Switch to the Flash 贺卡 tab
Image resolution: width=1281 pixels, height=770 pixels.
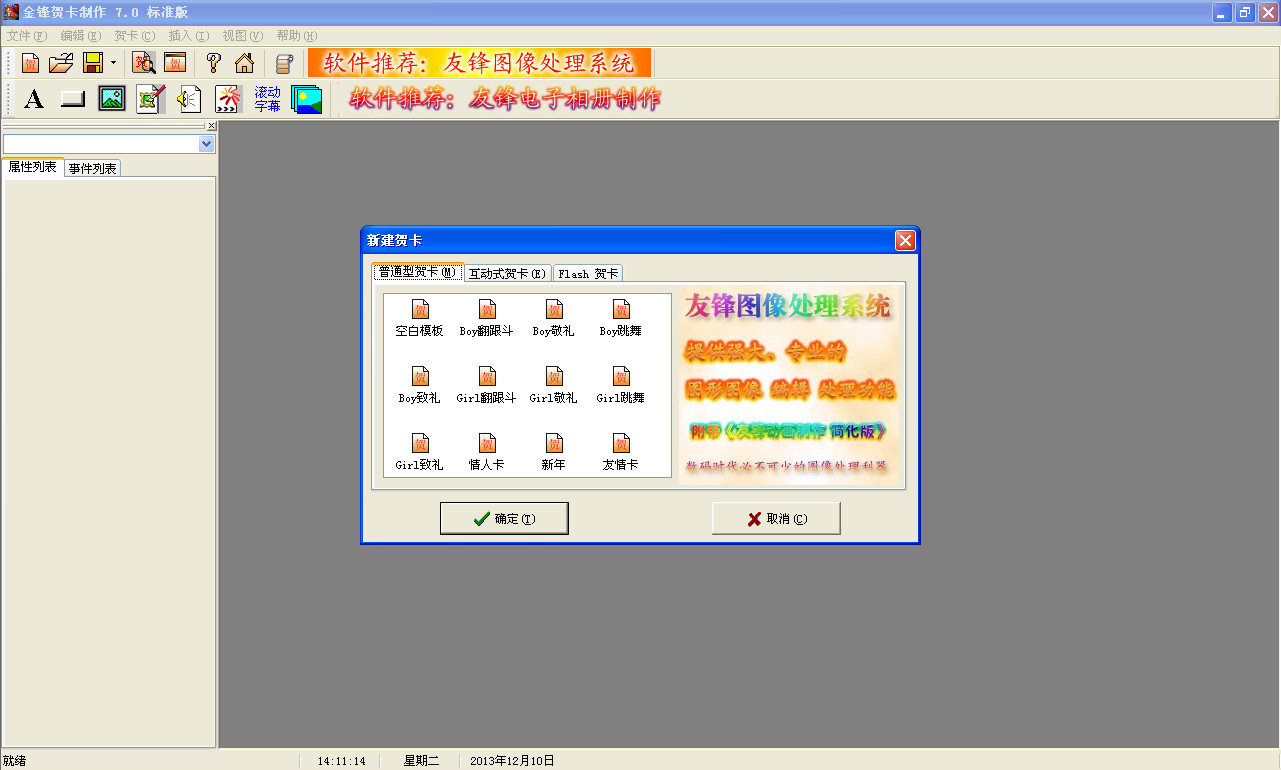588,273
